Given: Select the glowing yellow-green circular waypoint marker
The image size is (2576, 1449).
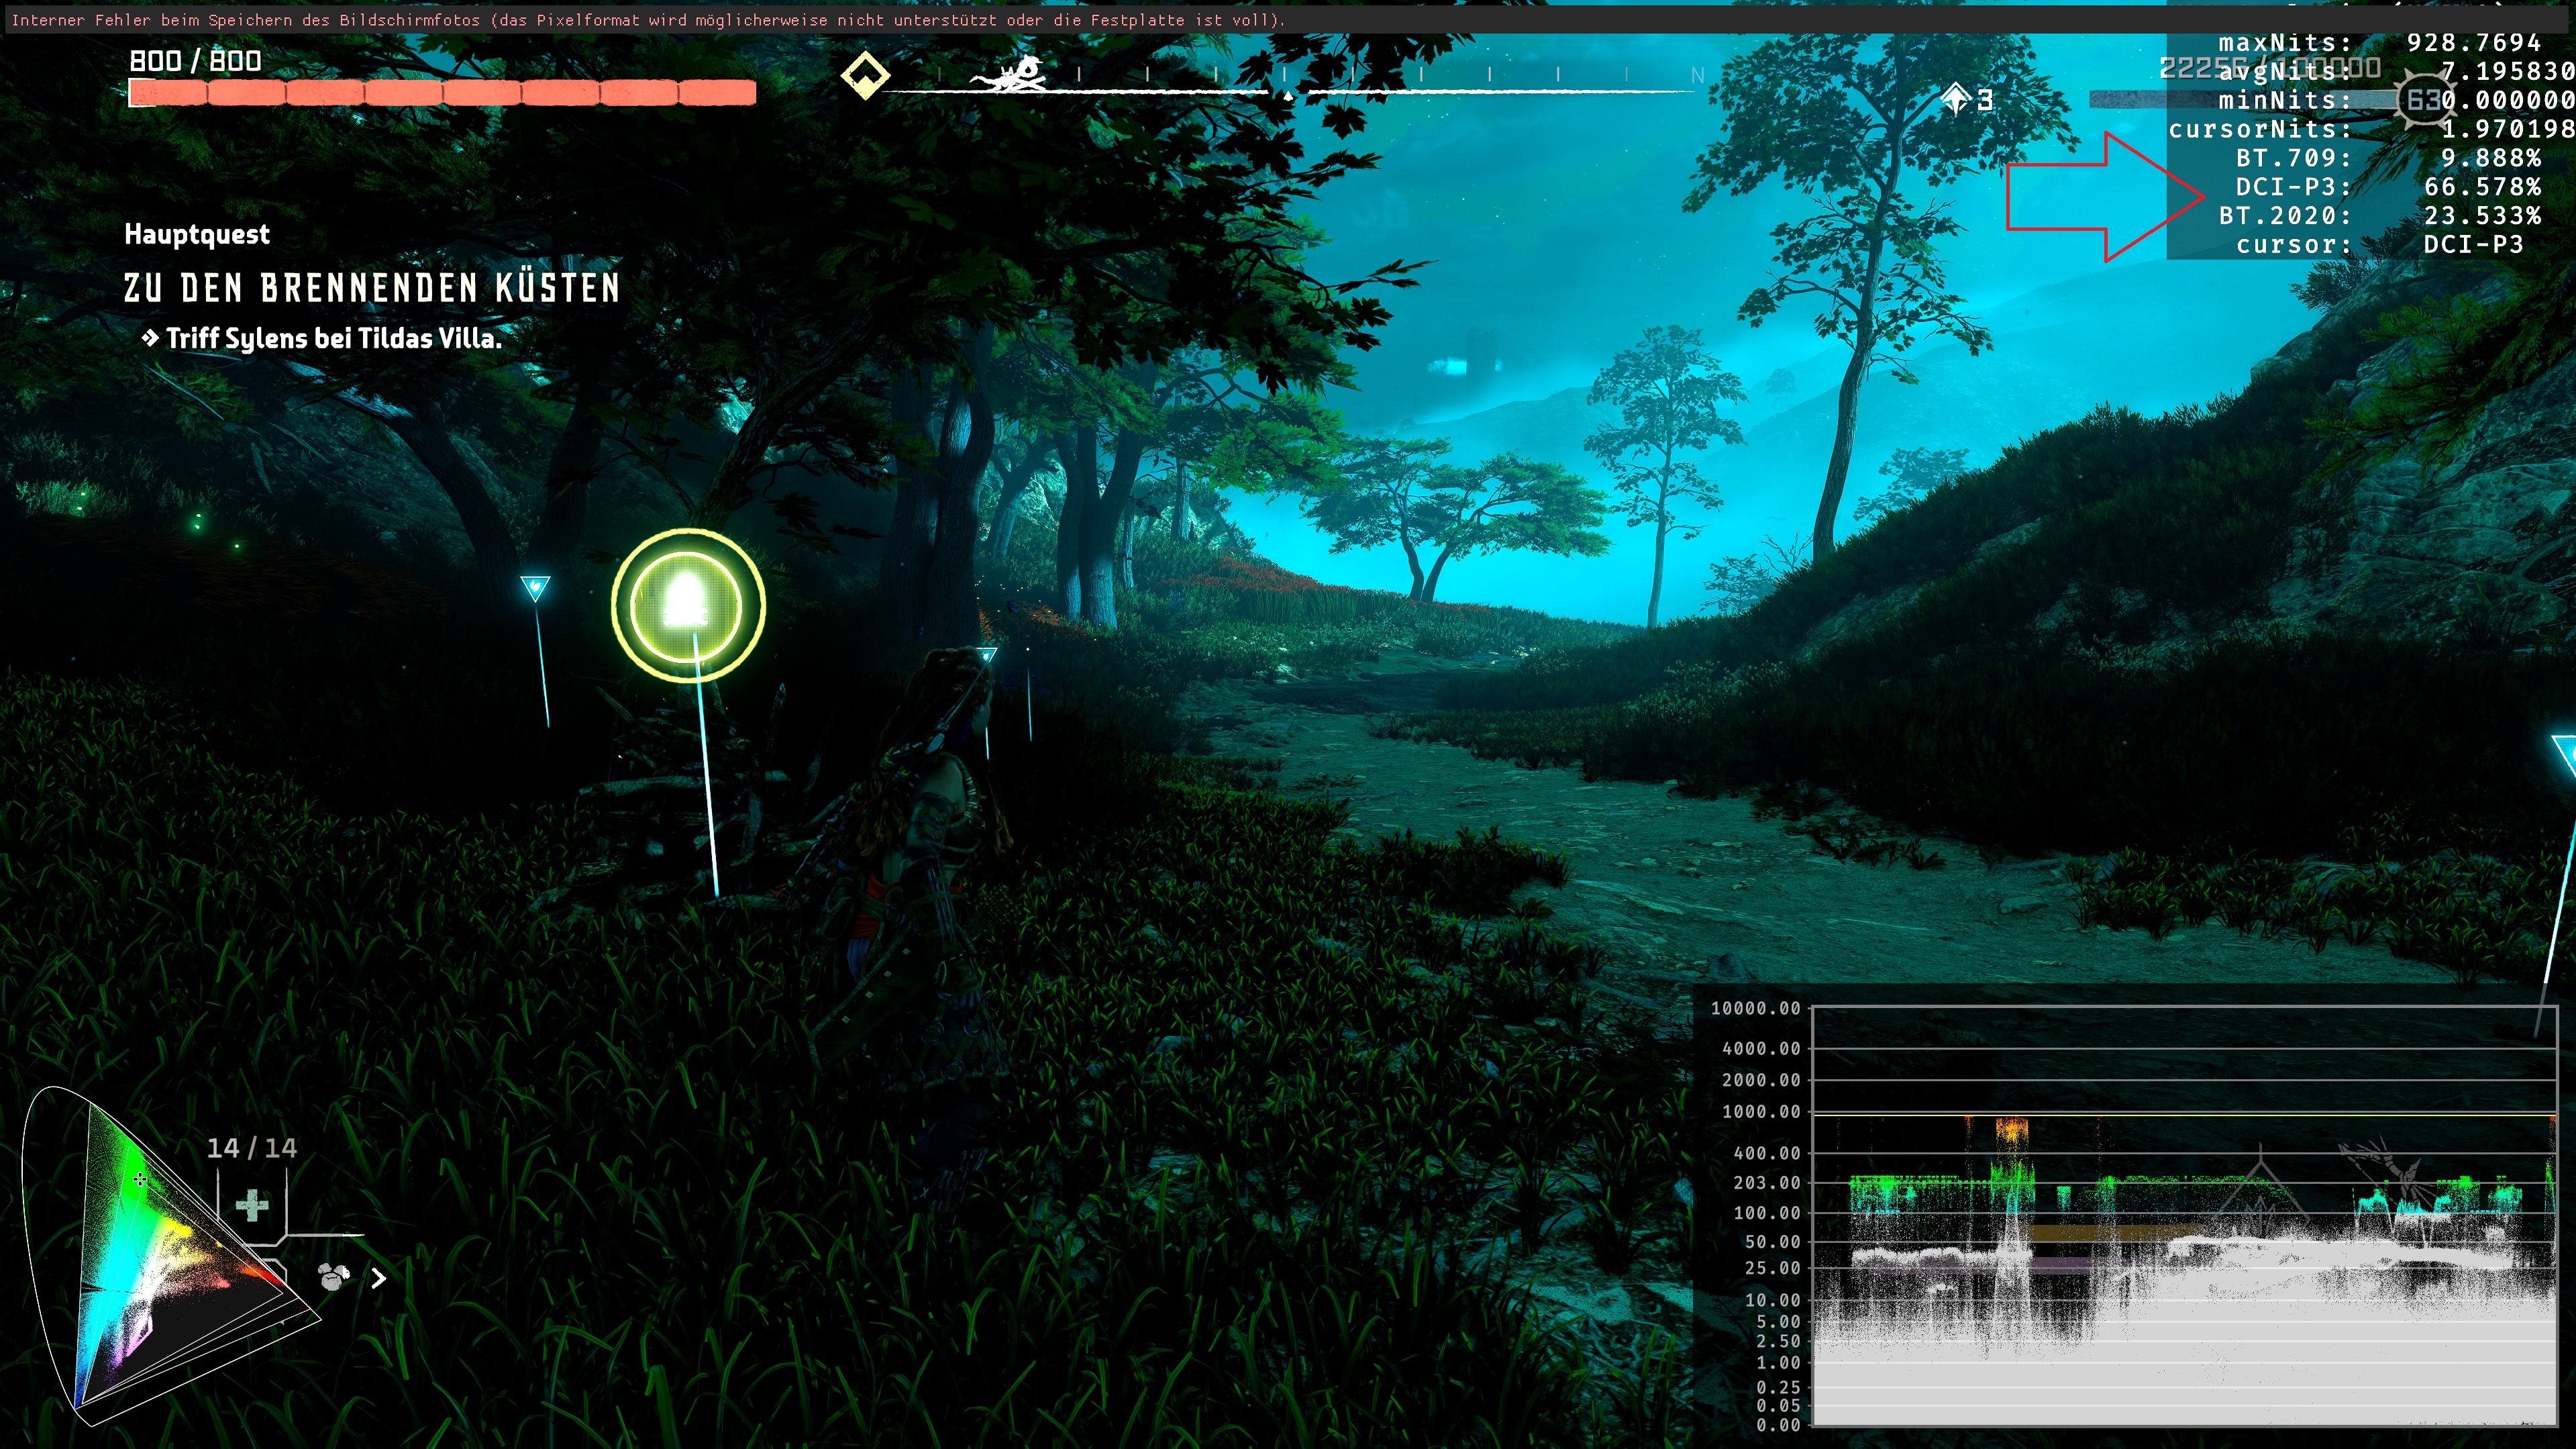Looking at the screenshot, I should pos(688,606).
